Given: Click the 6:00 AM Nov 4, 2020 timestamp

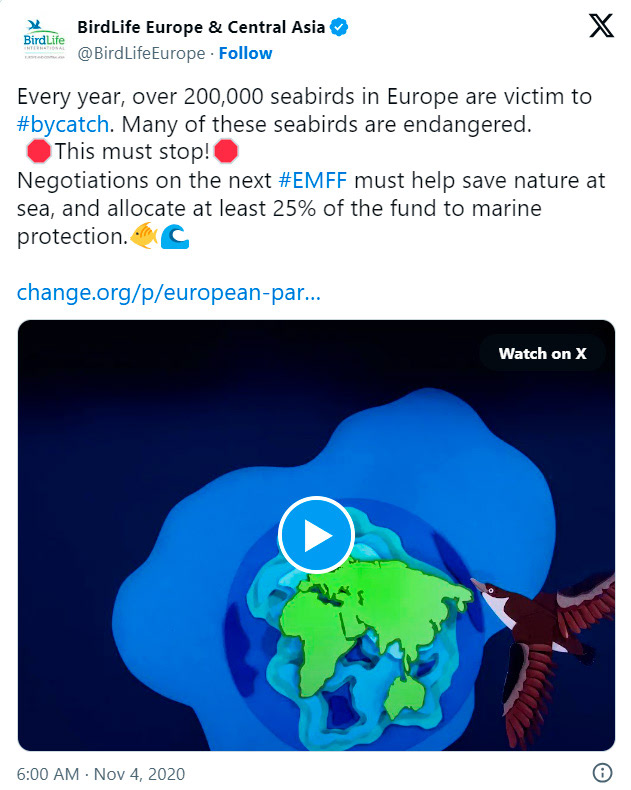Looking at the screenshot, I should click(x=101, y=773).
